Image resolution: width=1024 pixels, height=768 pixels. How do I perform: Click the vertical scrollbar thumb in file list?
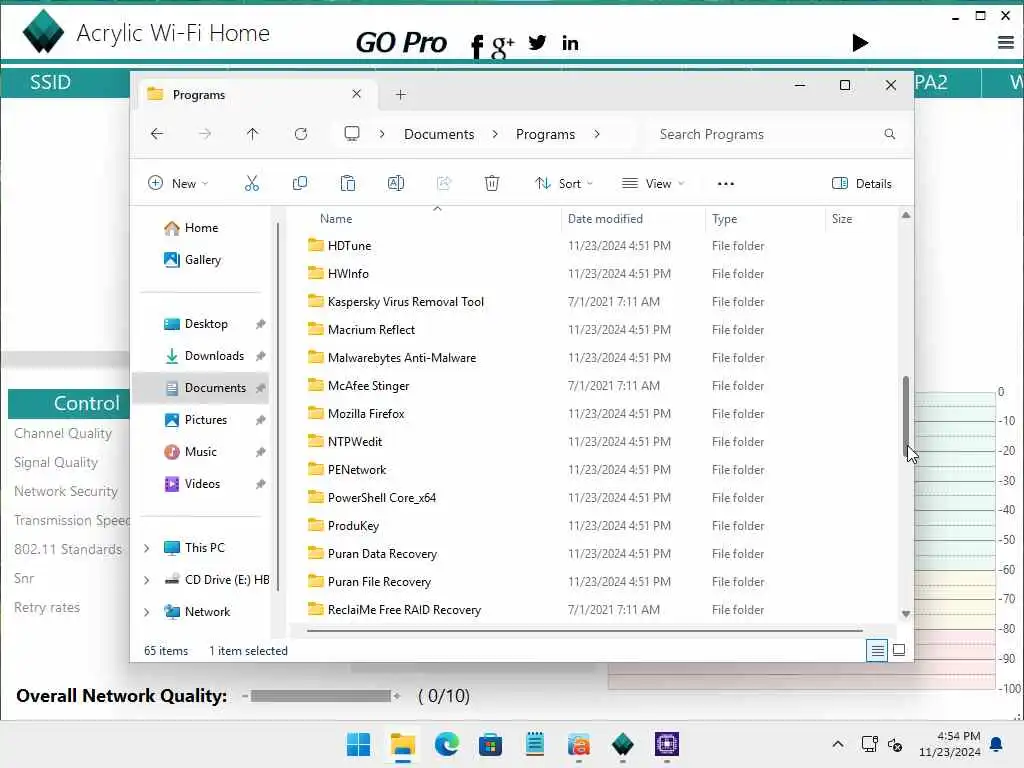(906, 415)
